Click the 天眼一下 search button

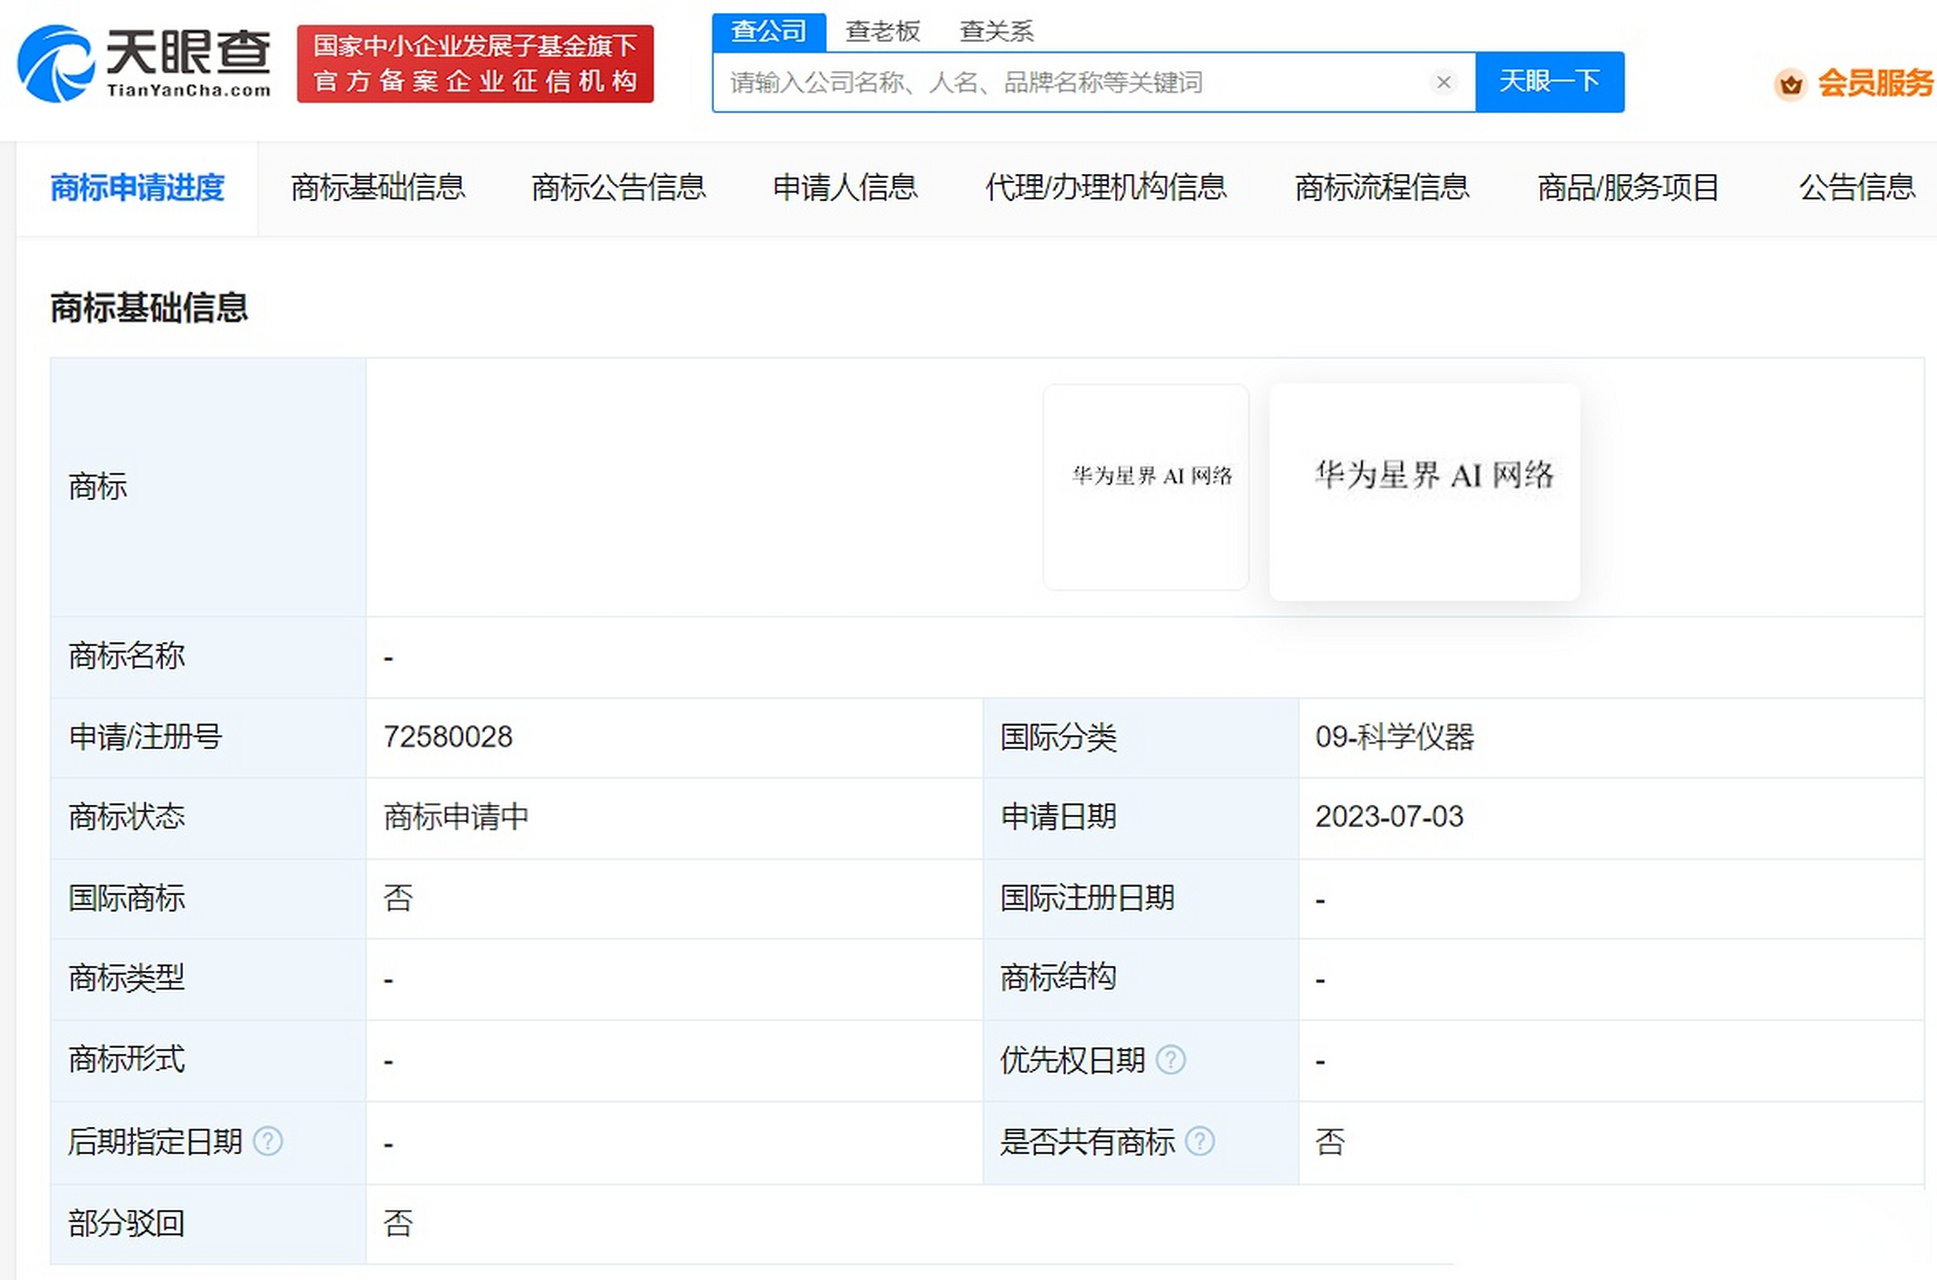coord(1549,82)
